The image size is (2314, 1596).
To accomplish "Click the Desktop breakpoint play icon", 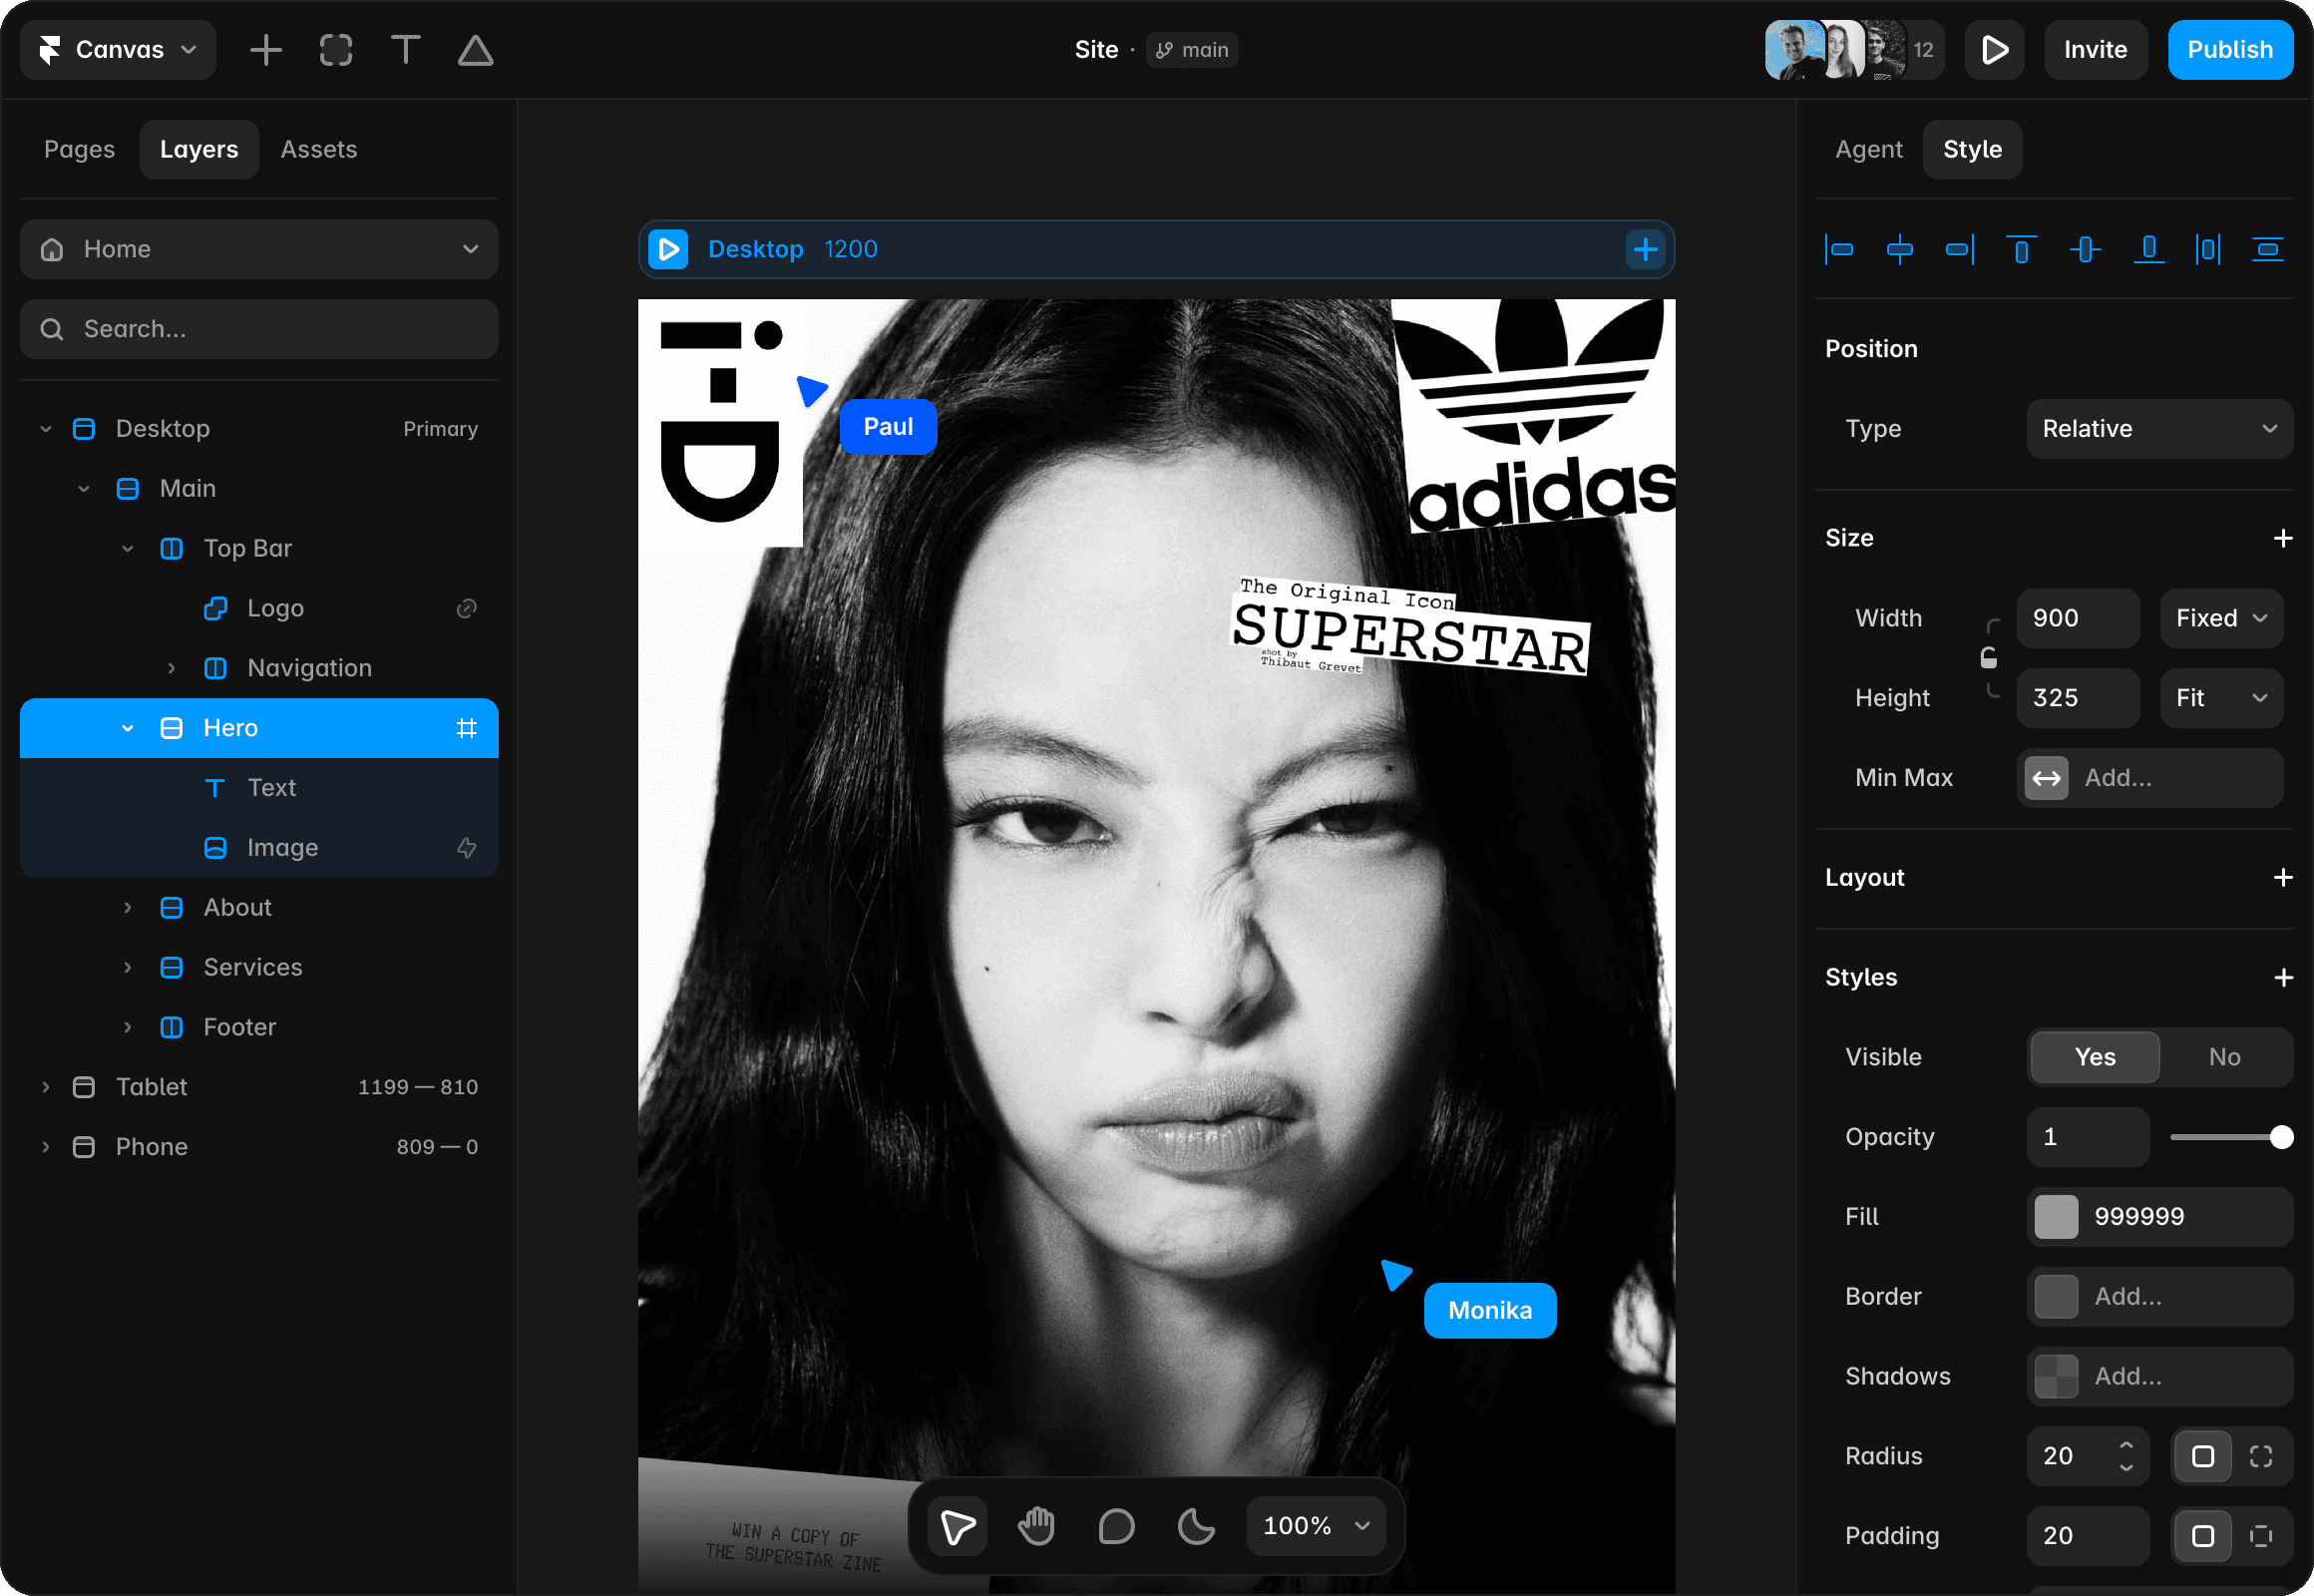I will (x=668, y=249).
